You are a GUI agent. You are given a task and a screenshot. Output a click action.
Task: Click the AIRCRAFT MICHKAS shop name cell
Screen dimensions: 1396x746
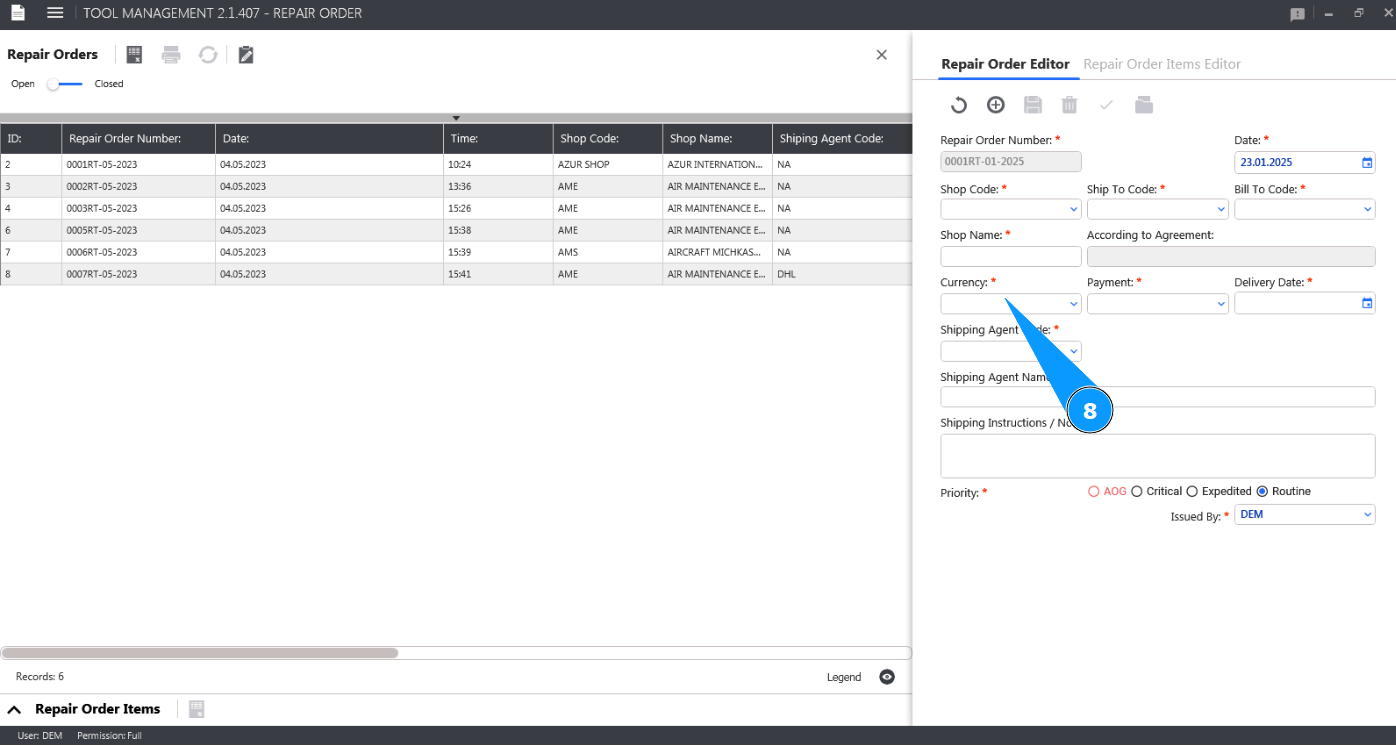click(718, 253)
